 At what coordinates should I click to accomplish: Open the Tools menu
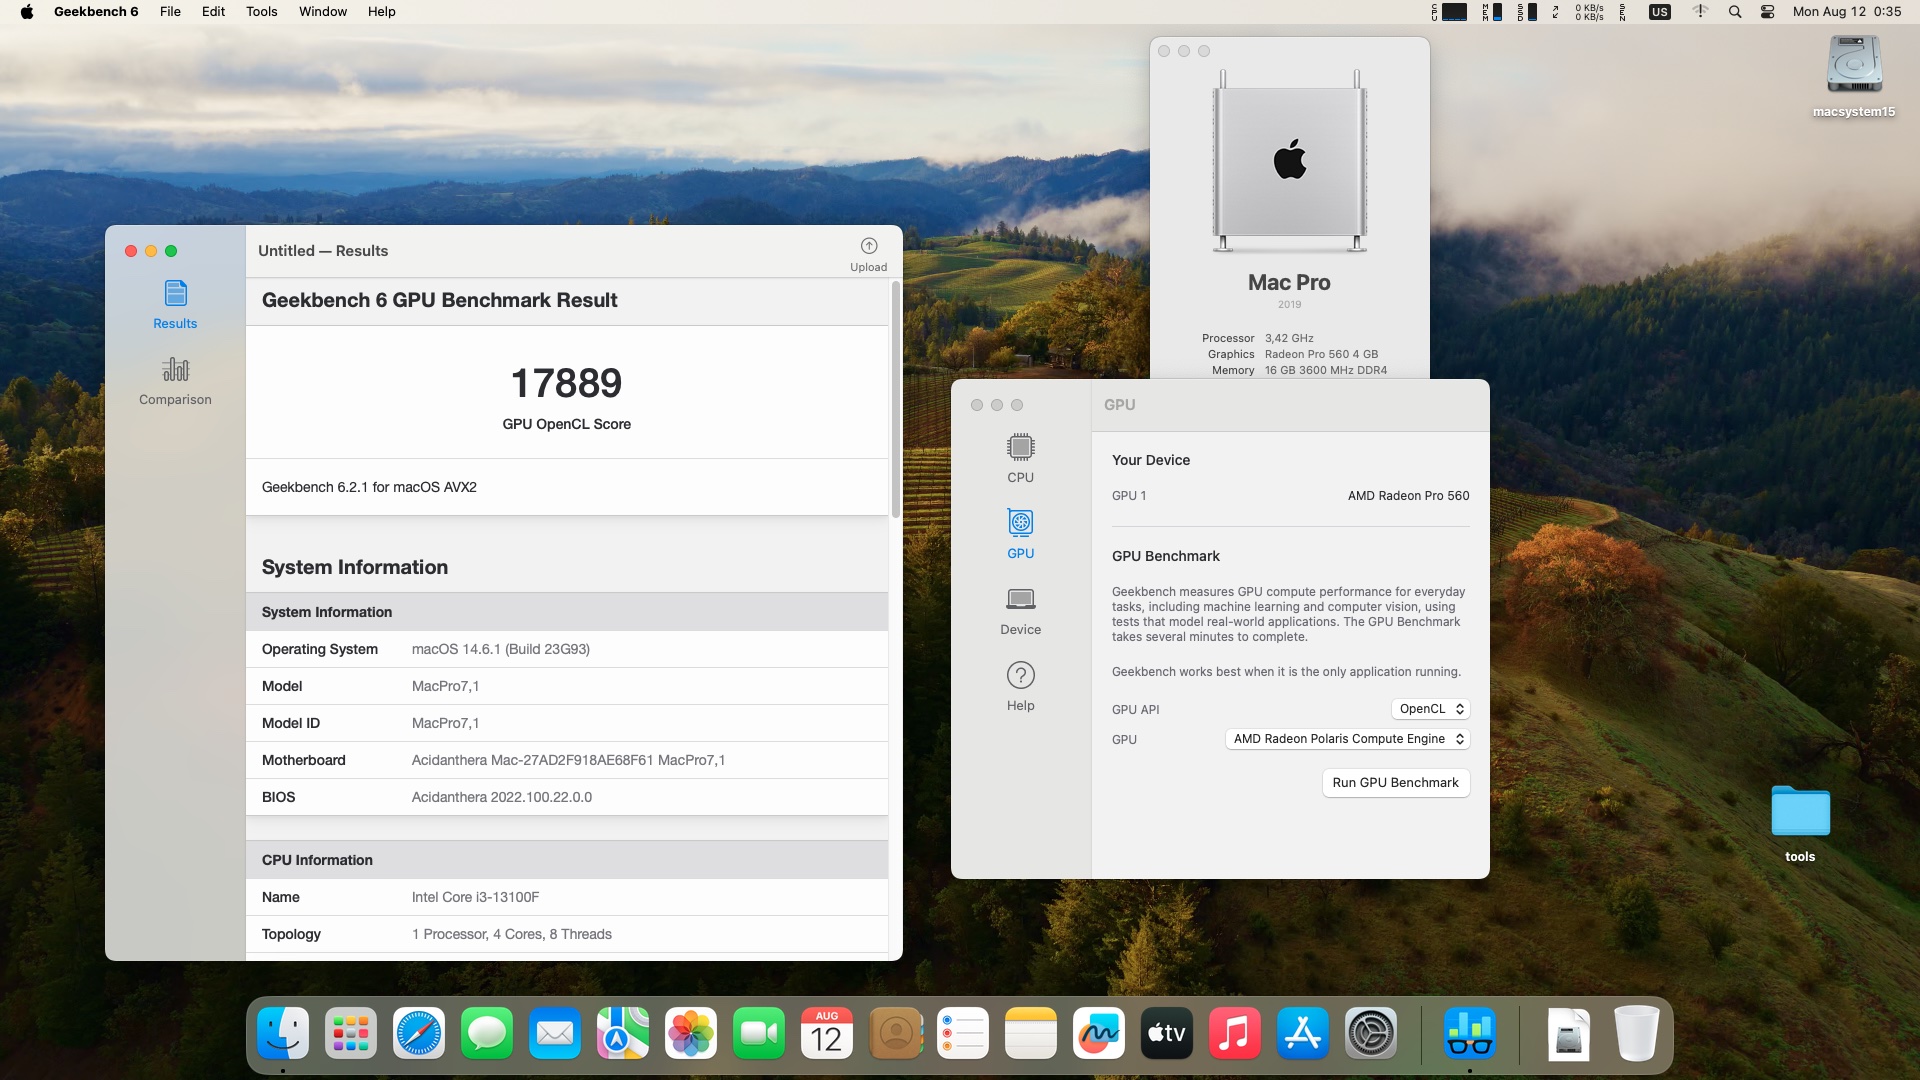pos(261,12)
